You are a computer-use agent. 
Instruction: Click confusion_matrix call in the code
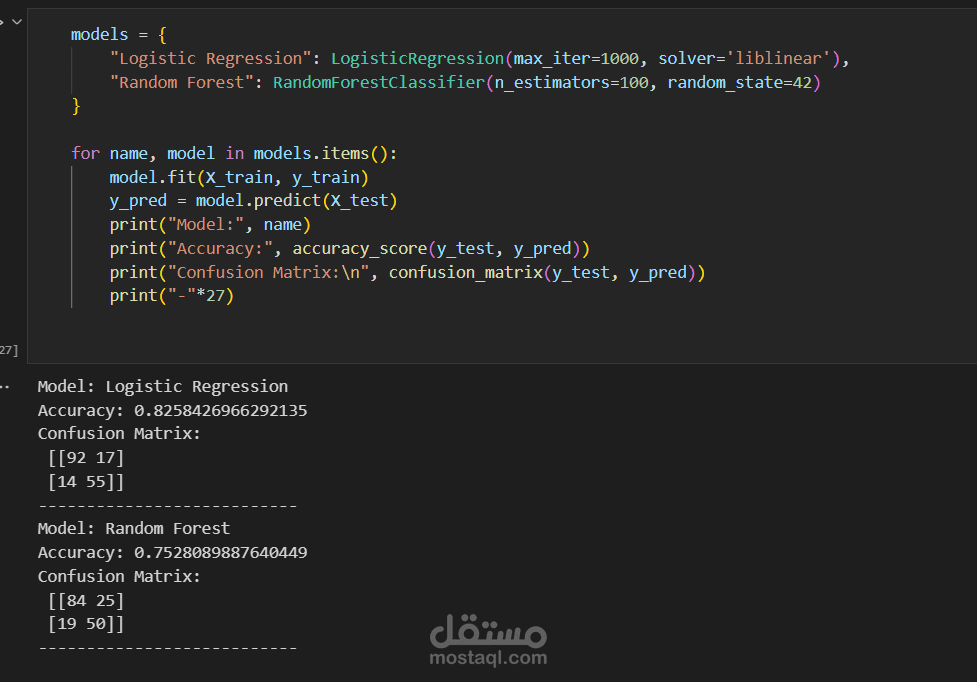465,272
